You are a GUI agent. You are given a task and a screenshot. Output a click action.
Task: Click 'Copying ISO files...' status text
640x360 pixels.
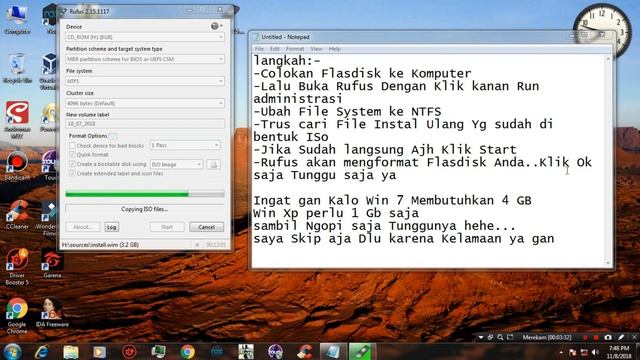[144, 209]
